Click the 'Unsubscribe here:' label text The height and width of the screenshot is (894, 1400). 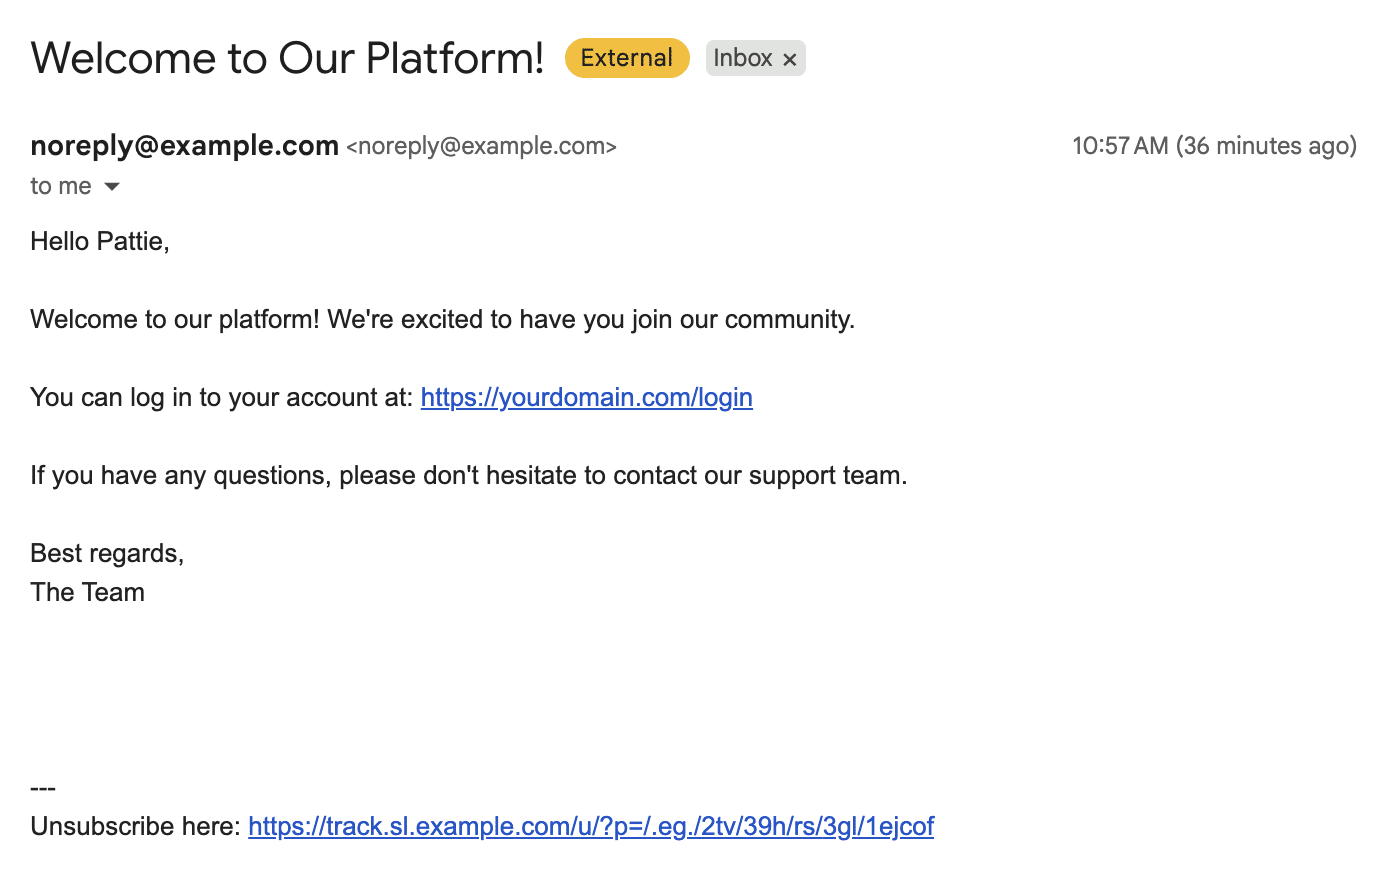133,826
